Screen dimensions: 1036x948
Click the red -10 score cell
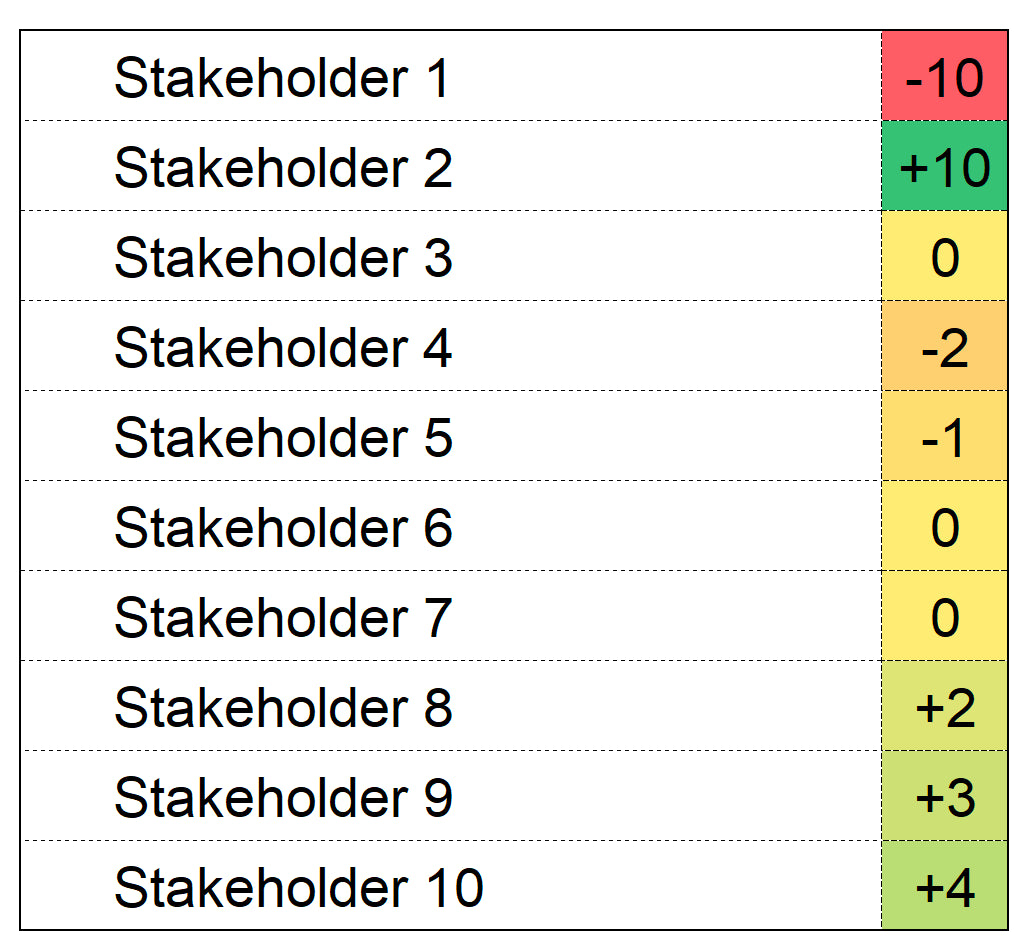point(945,77)
